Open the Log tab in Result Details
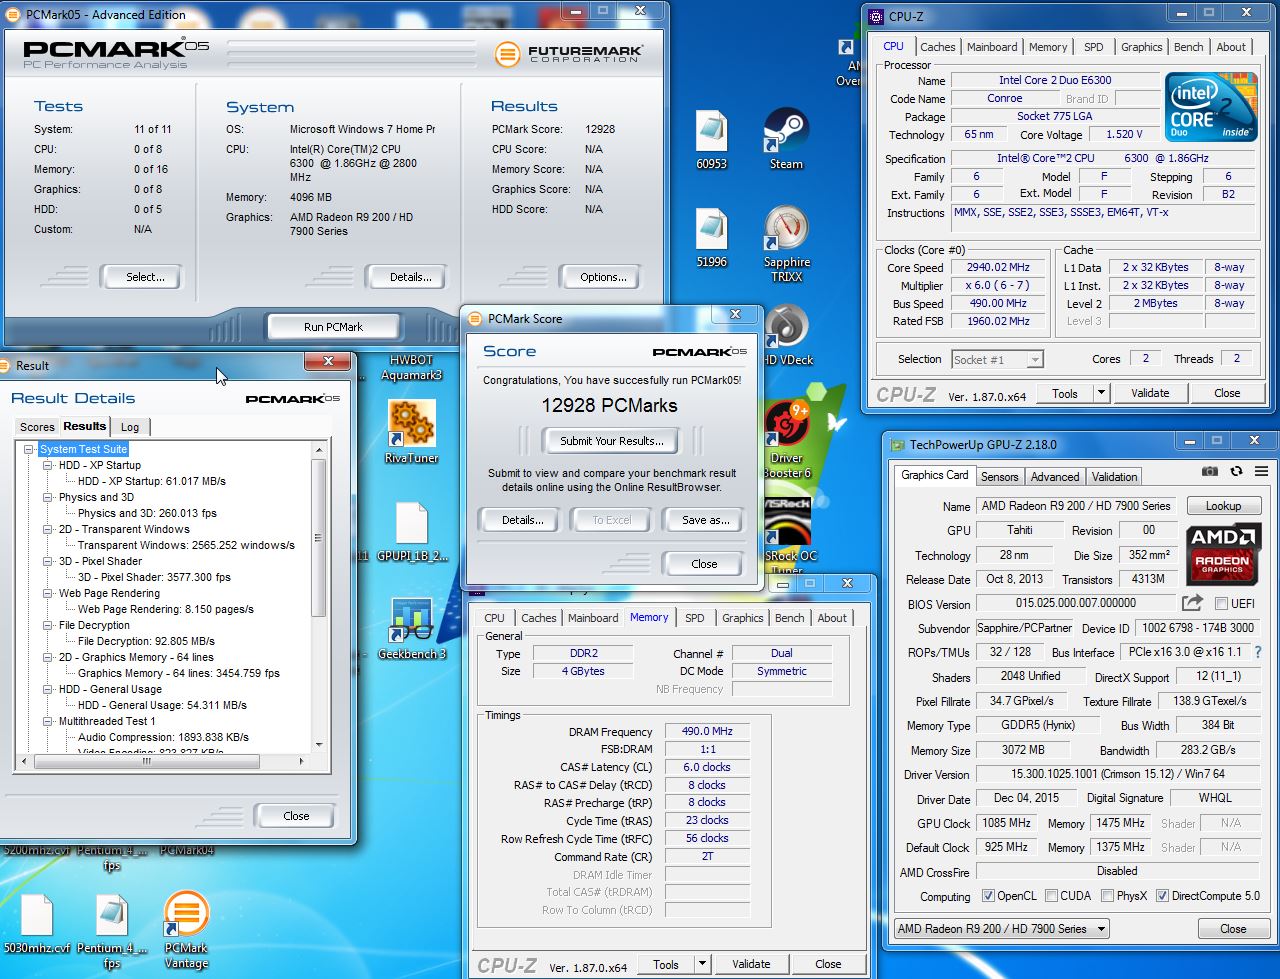The image size is (1280, 979). point(130,427)
